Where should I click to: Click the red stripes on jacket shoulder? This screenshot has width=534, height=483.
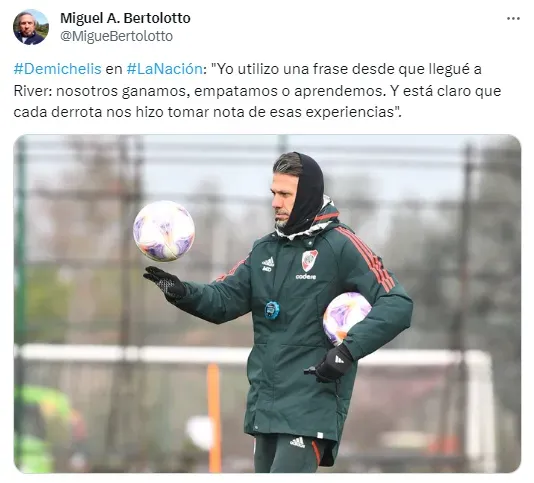point(366,257)
